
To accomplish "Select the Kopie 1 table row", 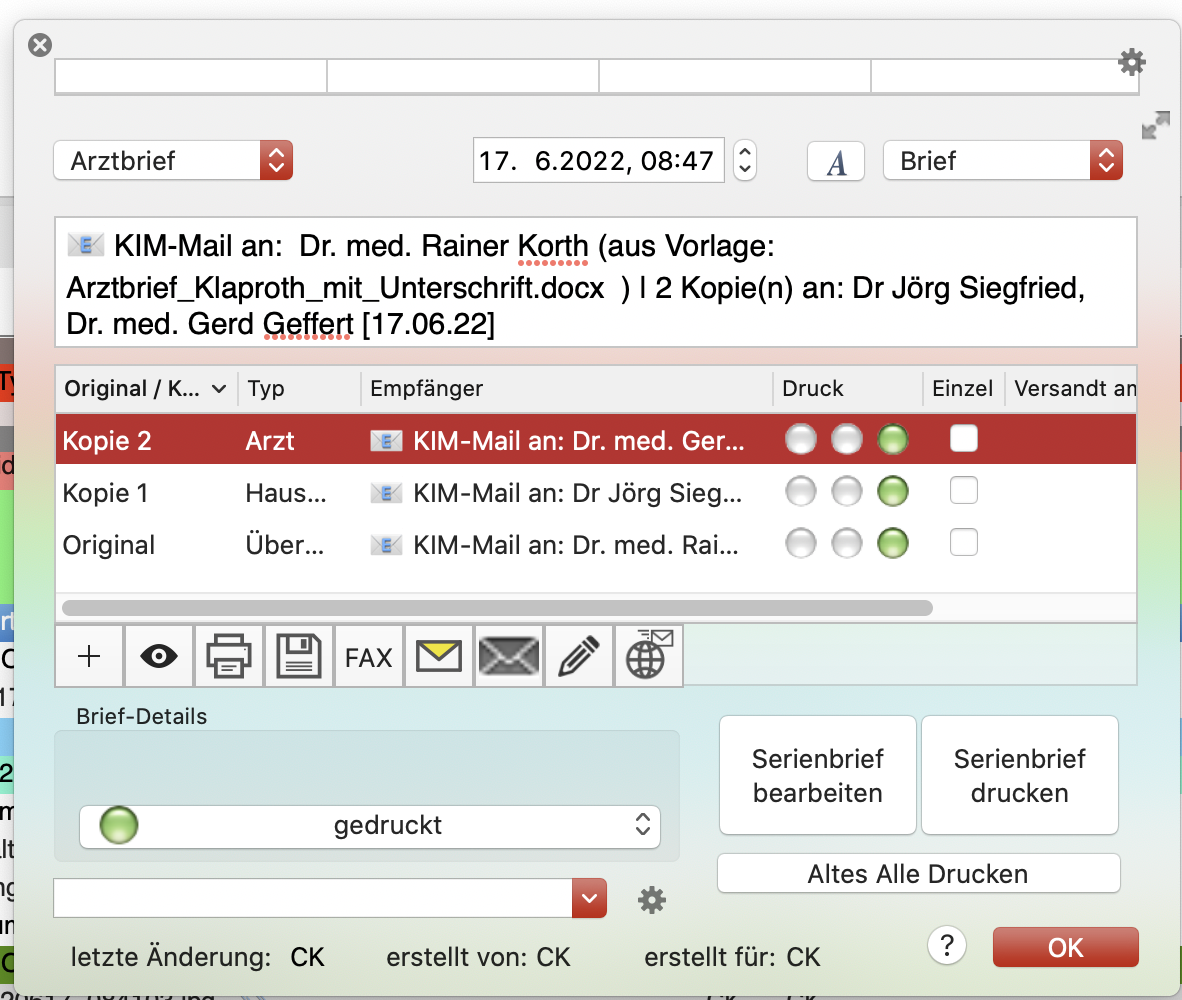I will 596,491.
